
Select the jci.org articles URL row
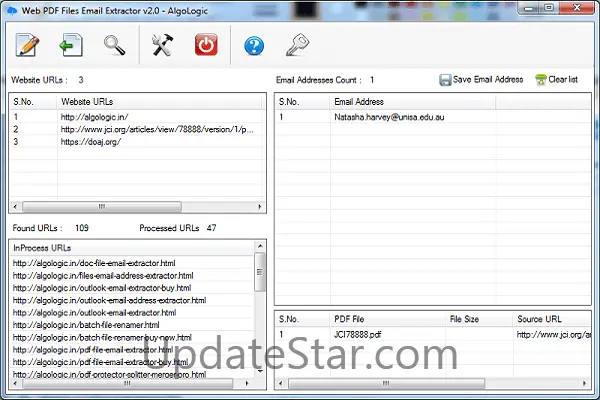tap(137, 129)
